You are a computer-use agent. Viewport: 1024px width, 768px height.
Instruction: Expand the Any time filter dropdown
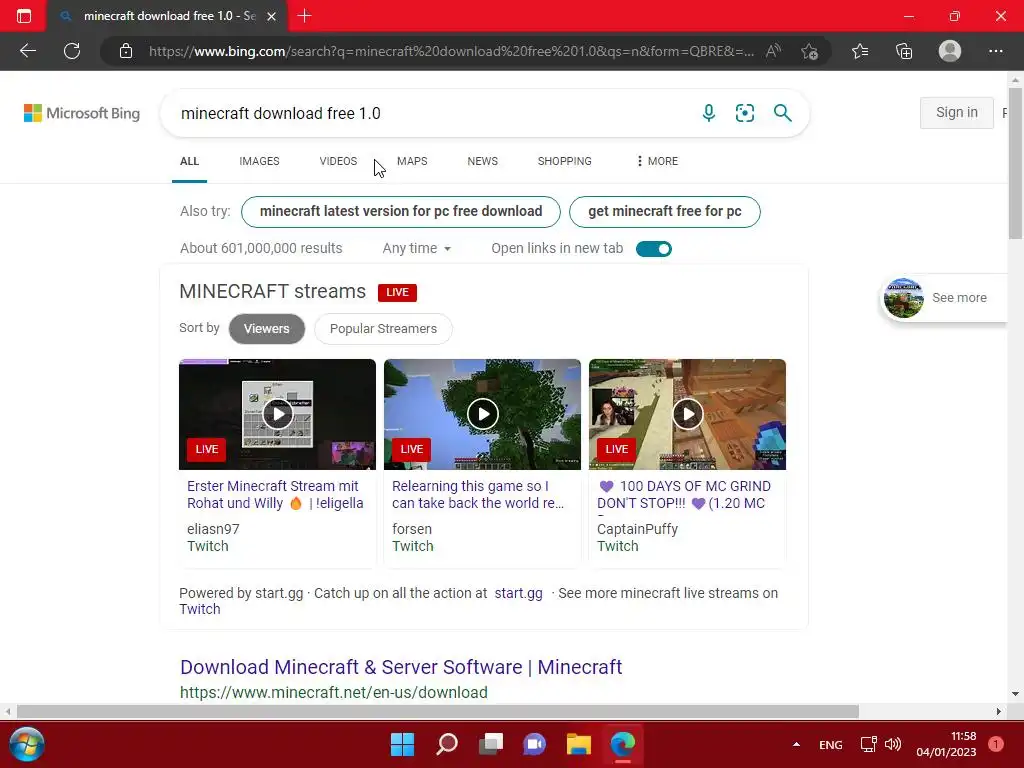417,248
